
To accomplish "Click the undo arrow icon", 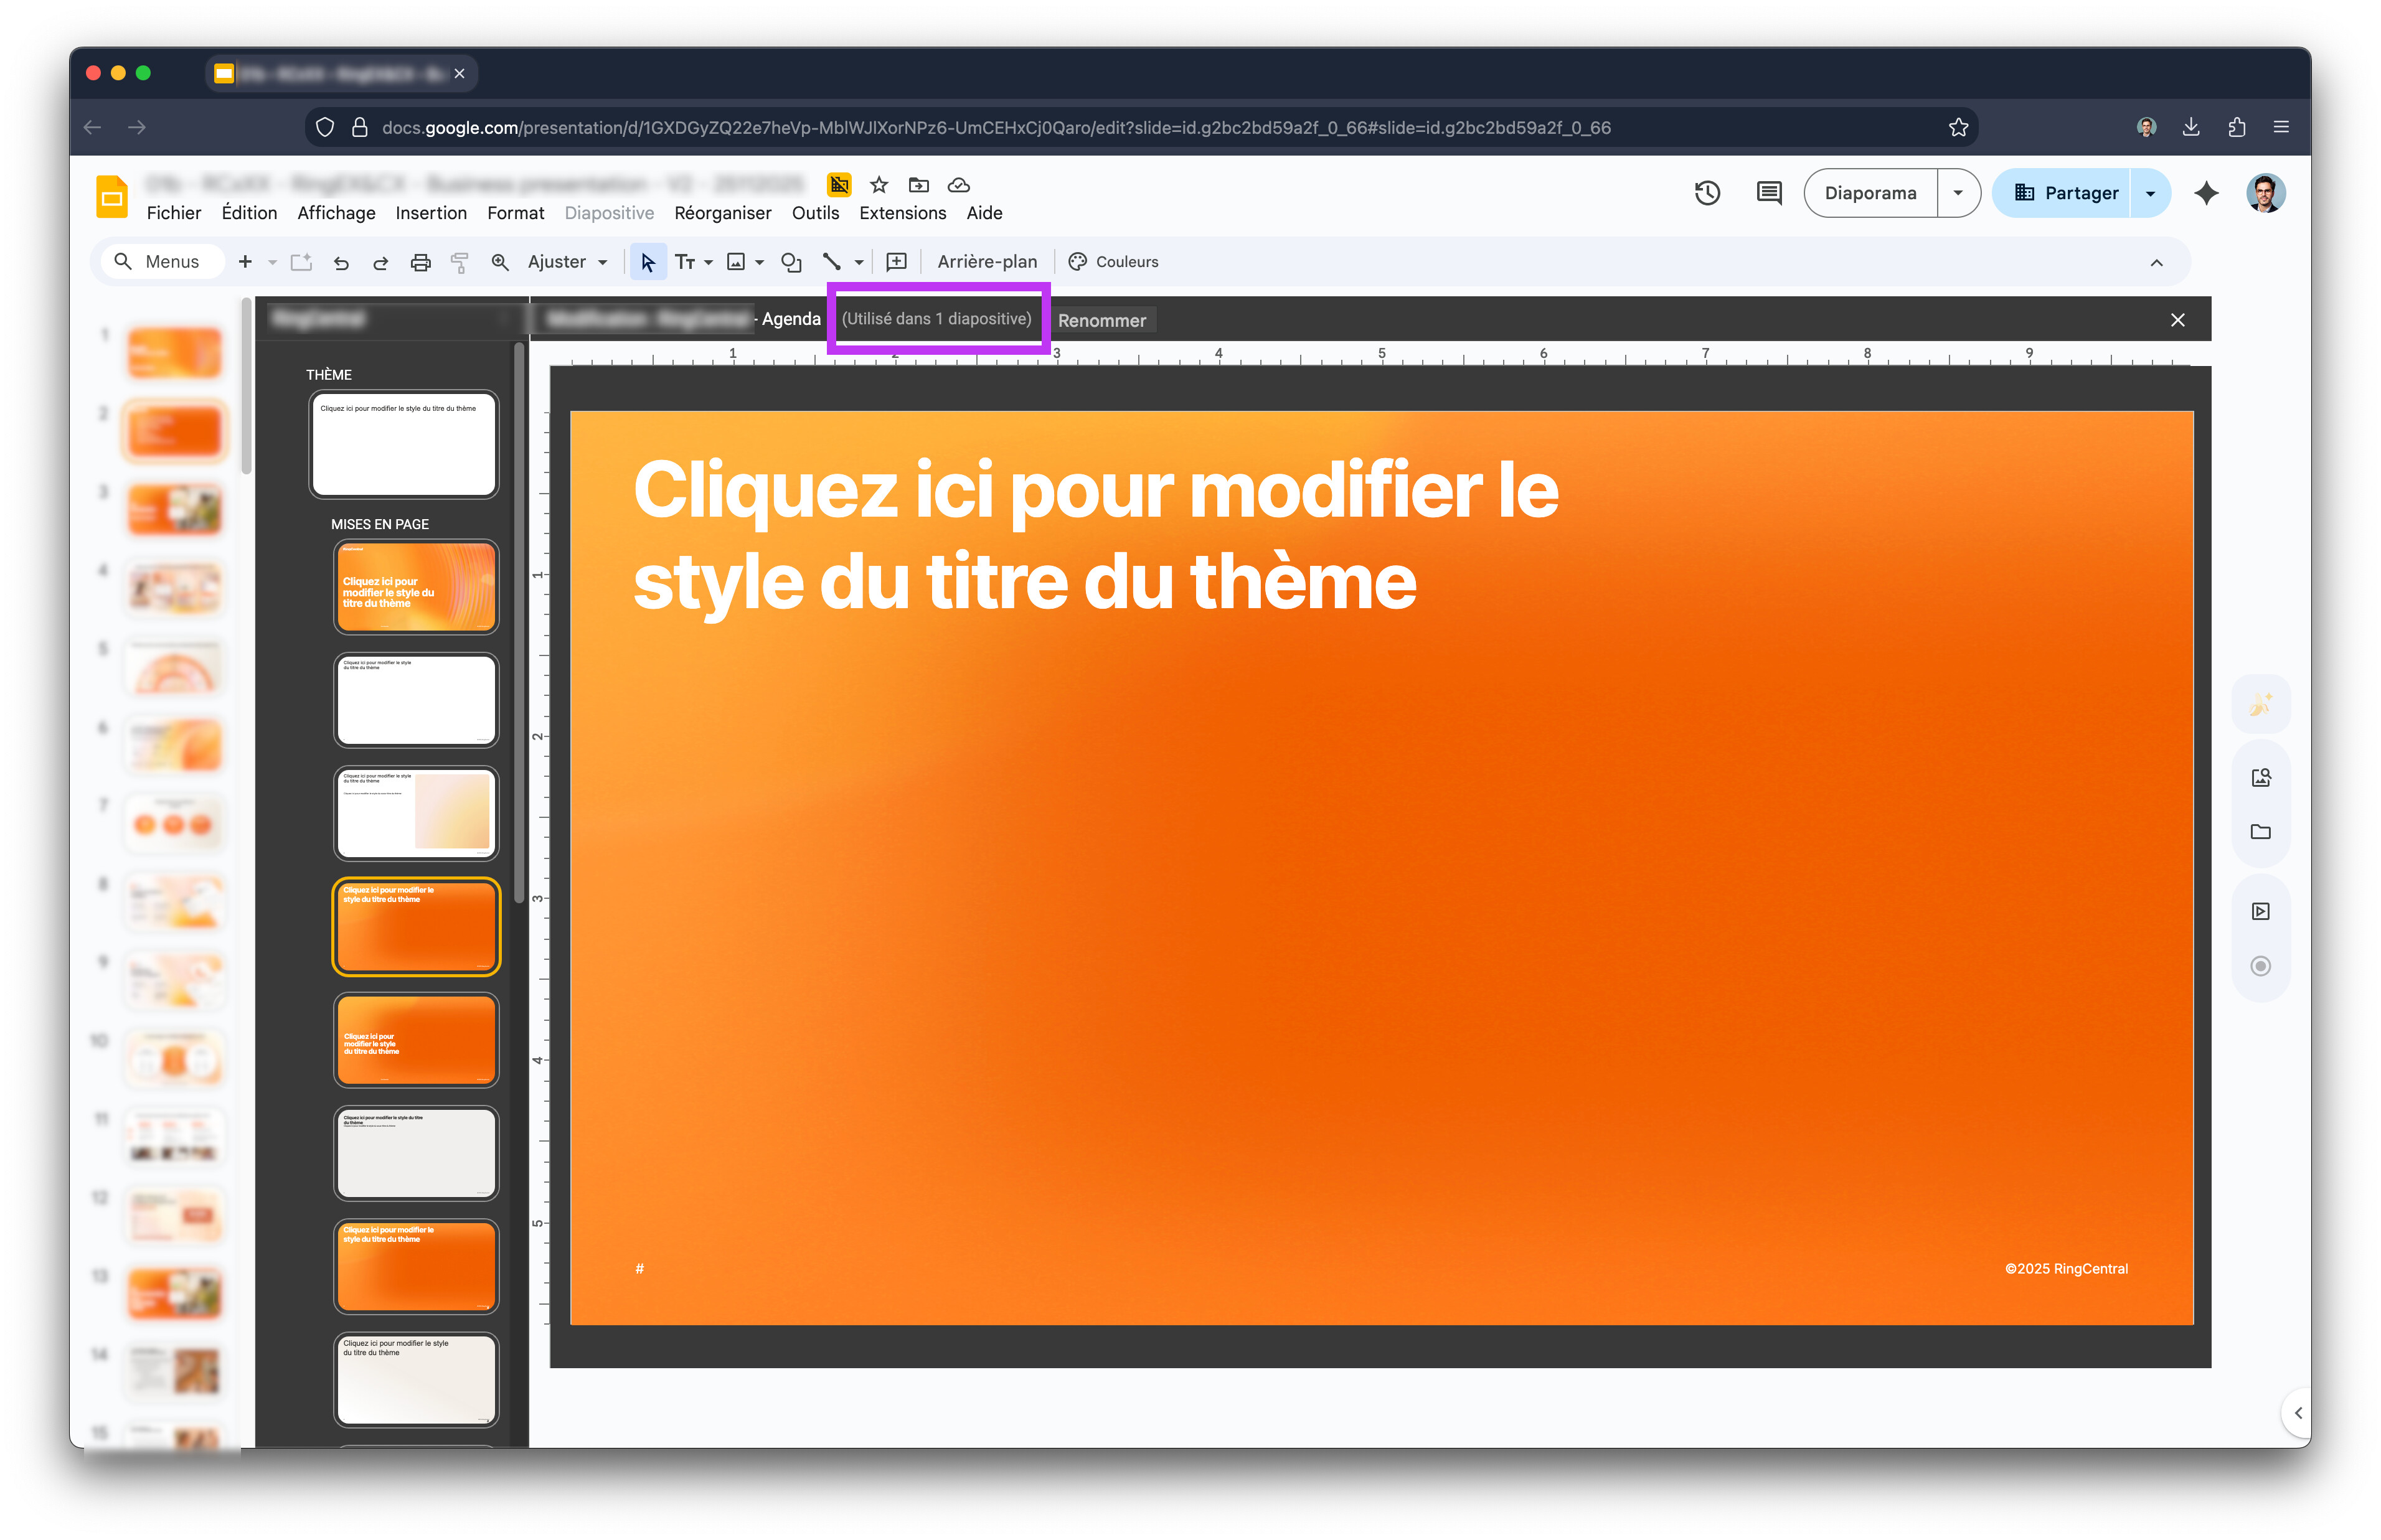I will click(341, 262).
